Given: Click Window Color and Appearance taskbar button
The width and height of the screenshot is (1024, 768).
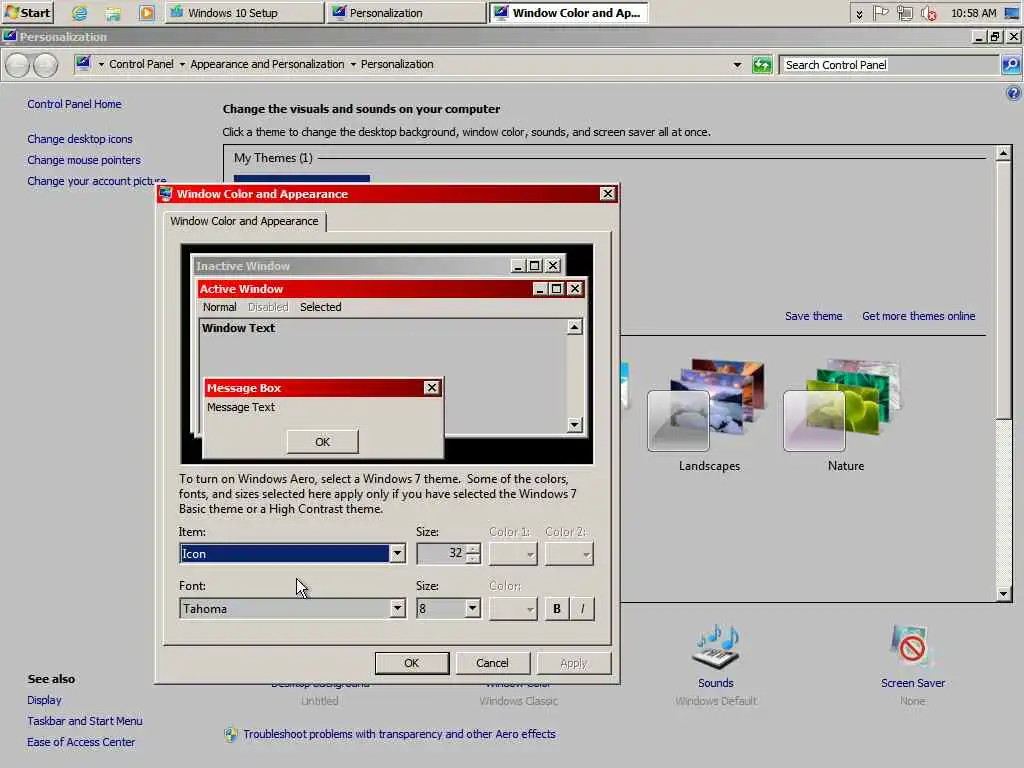Looking at the screenshot, I should [568, 12].
